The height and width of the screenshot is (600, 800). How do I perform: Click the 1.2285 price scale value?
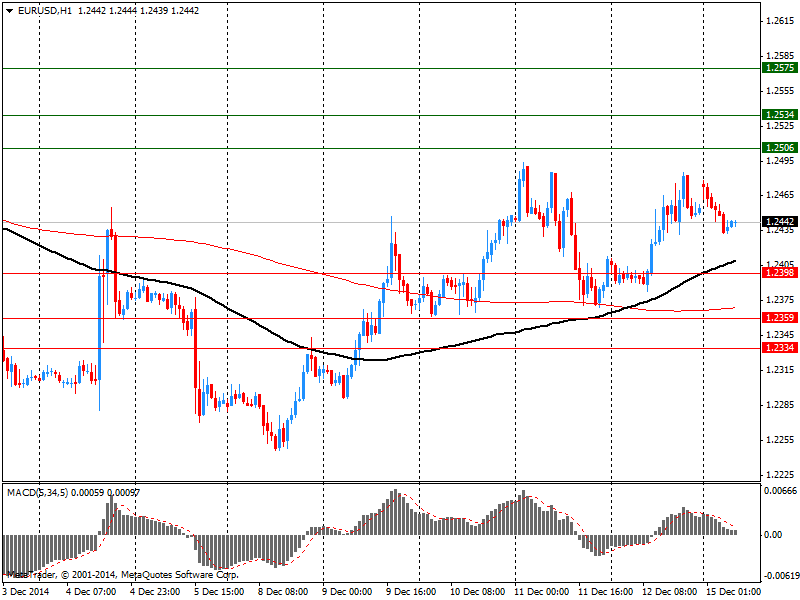(x=780, y=405)
